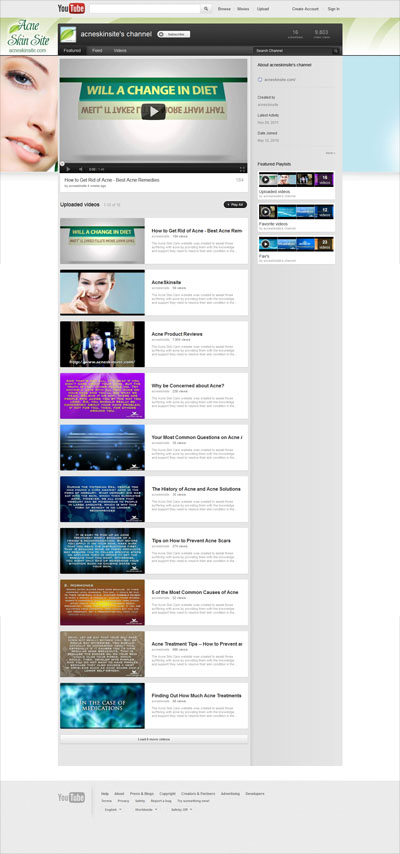Click the small play control in the player bar
This screenshot has width=400, height=854.
click(68, 169)
